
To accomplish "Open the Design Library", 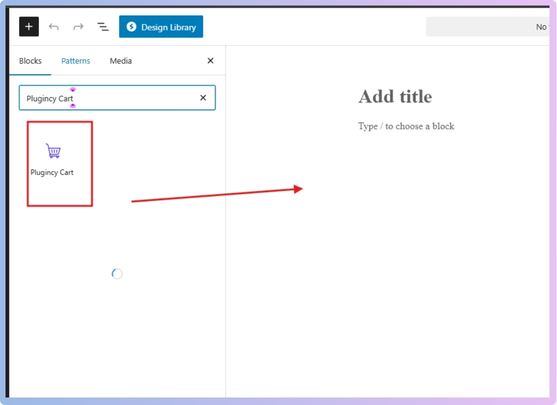I will [x=161, y=27].
